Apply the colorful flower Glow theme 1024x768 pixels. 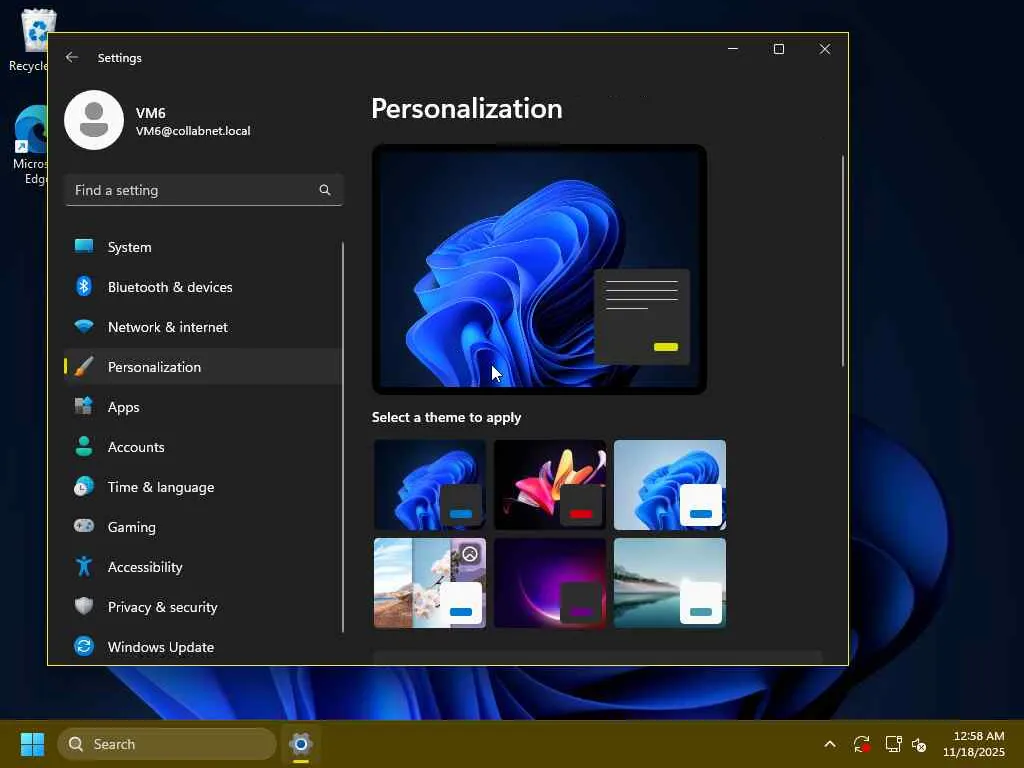[x=550, y=485]
